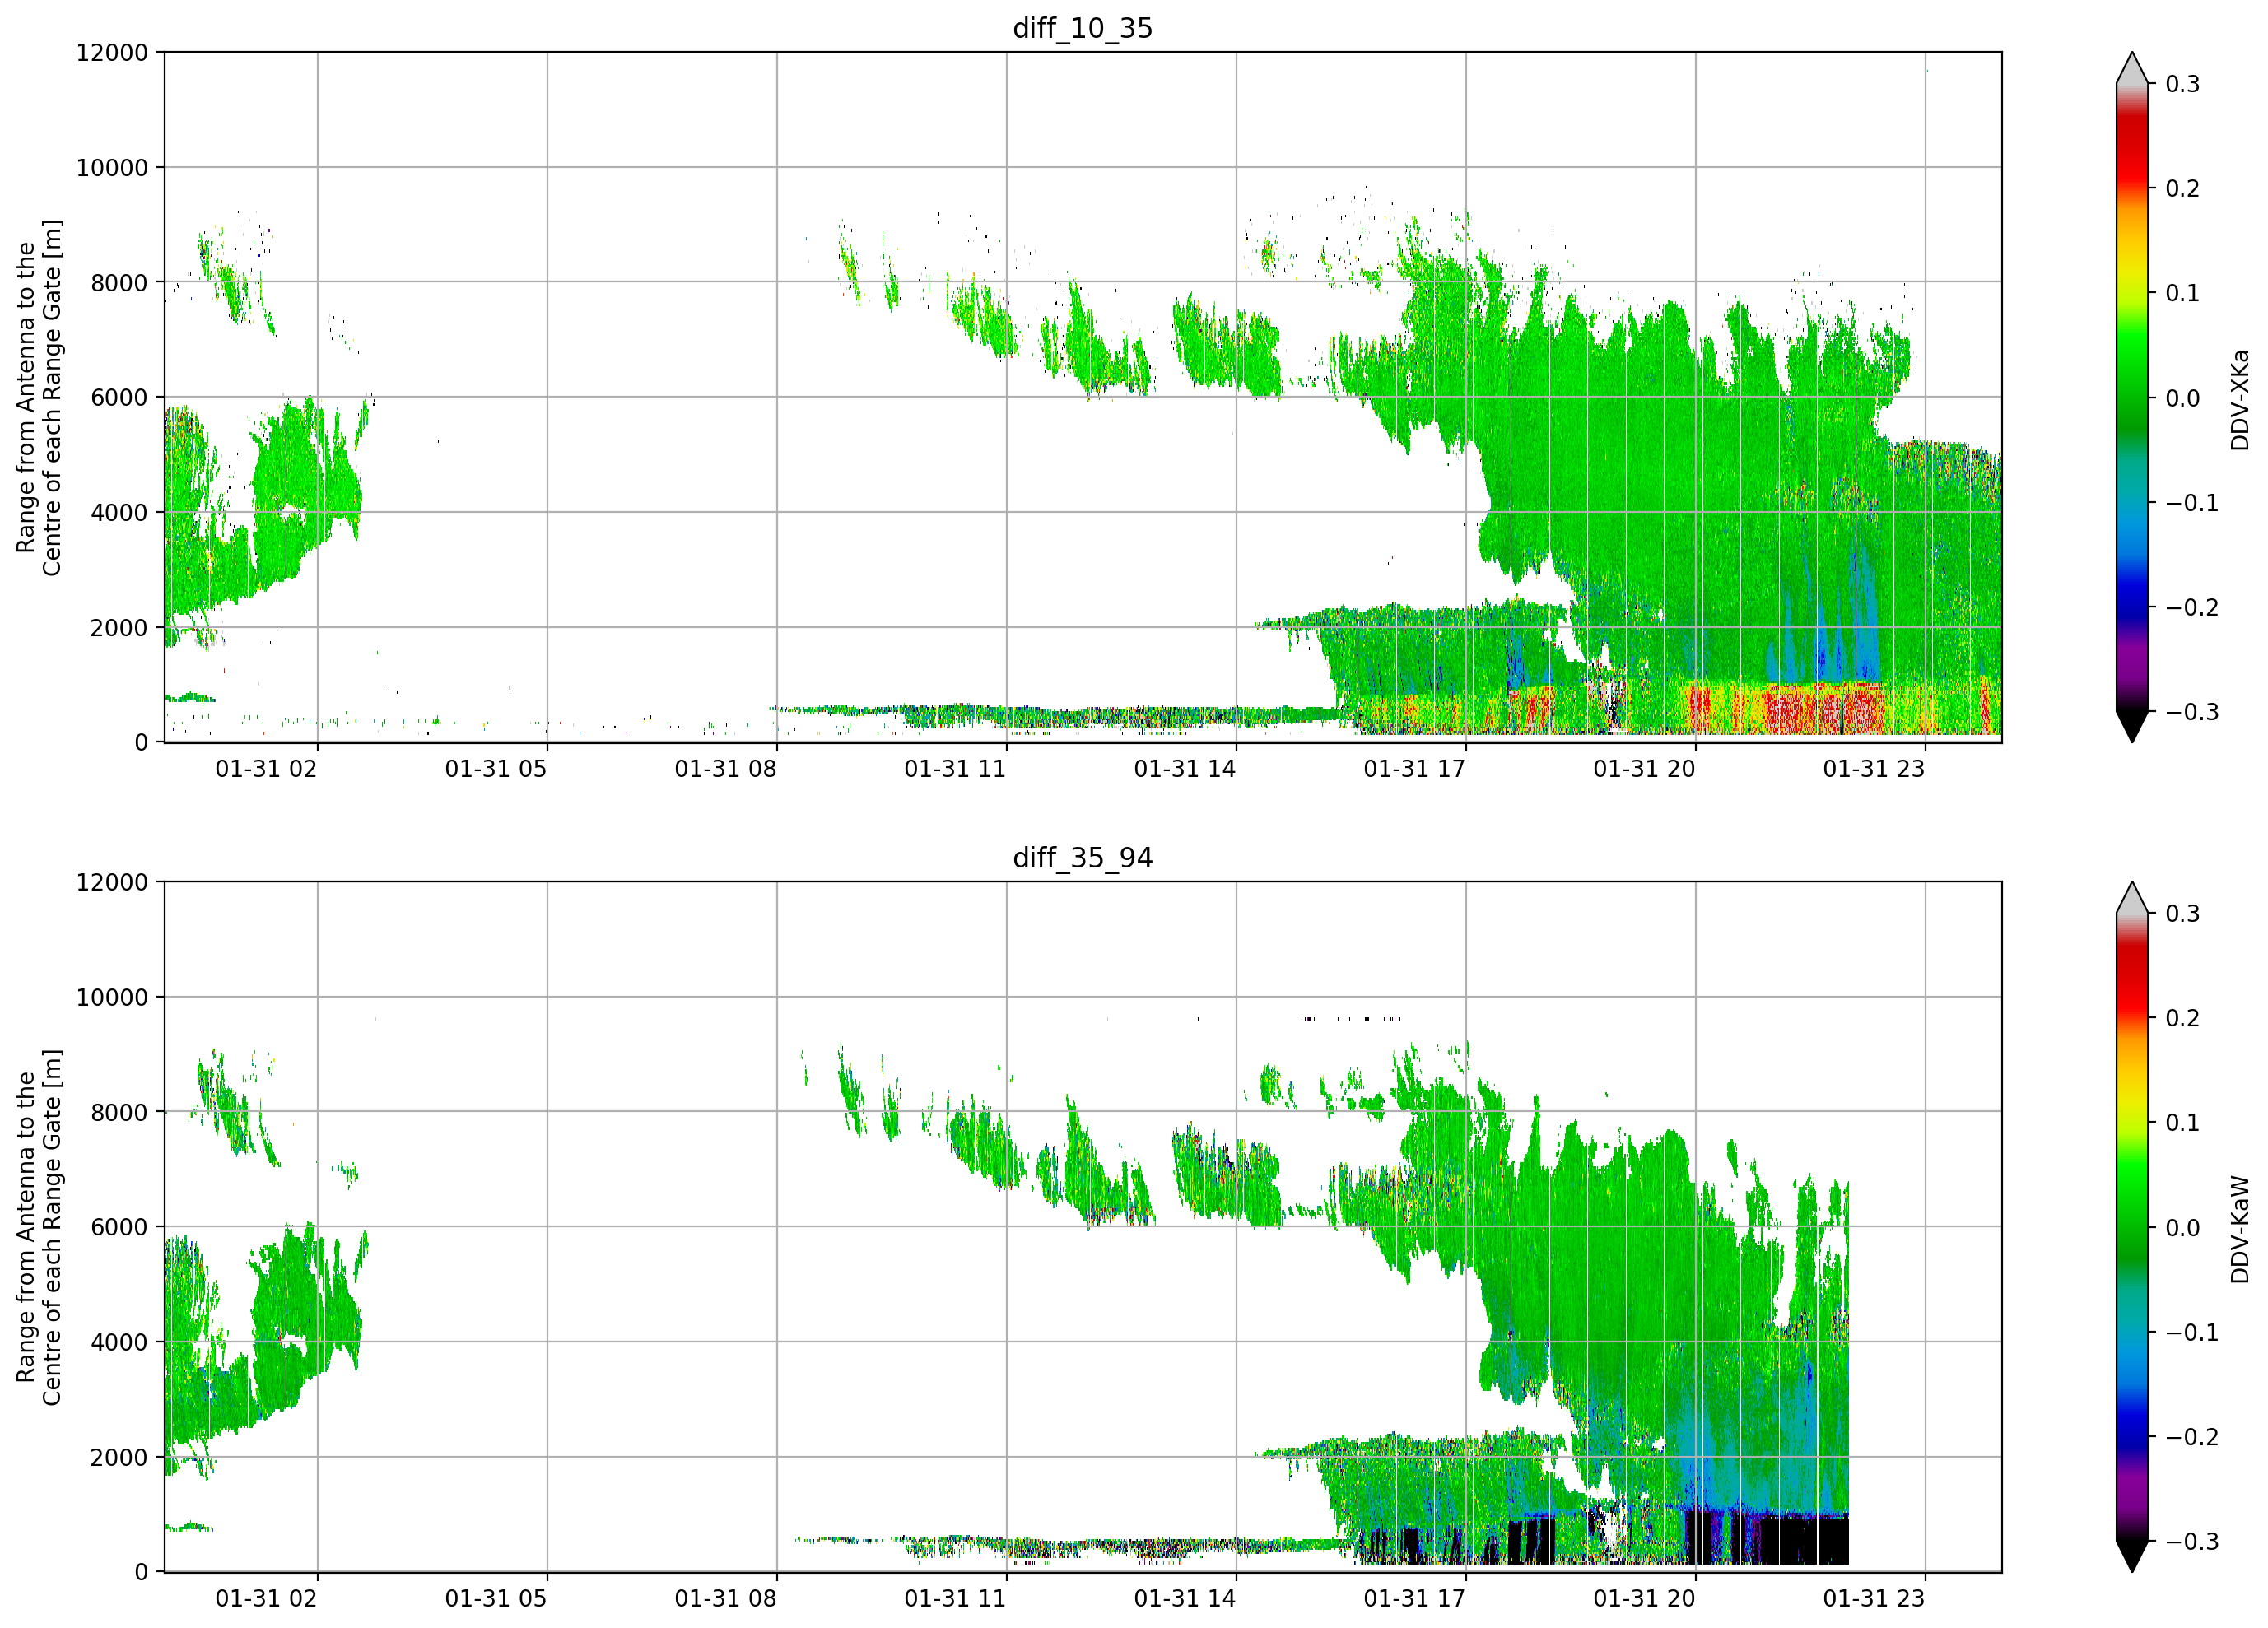Click the grey upper-extend arrow of DDV-XKa colorbar
This screenshot has width=2268, height=1628.
point(2132,72)
